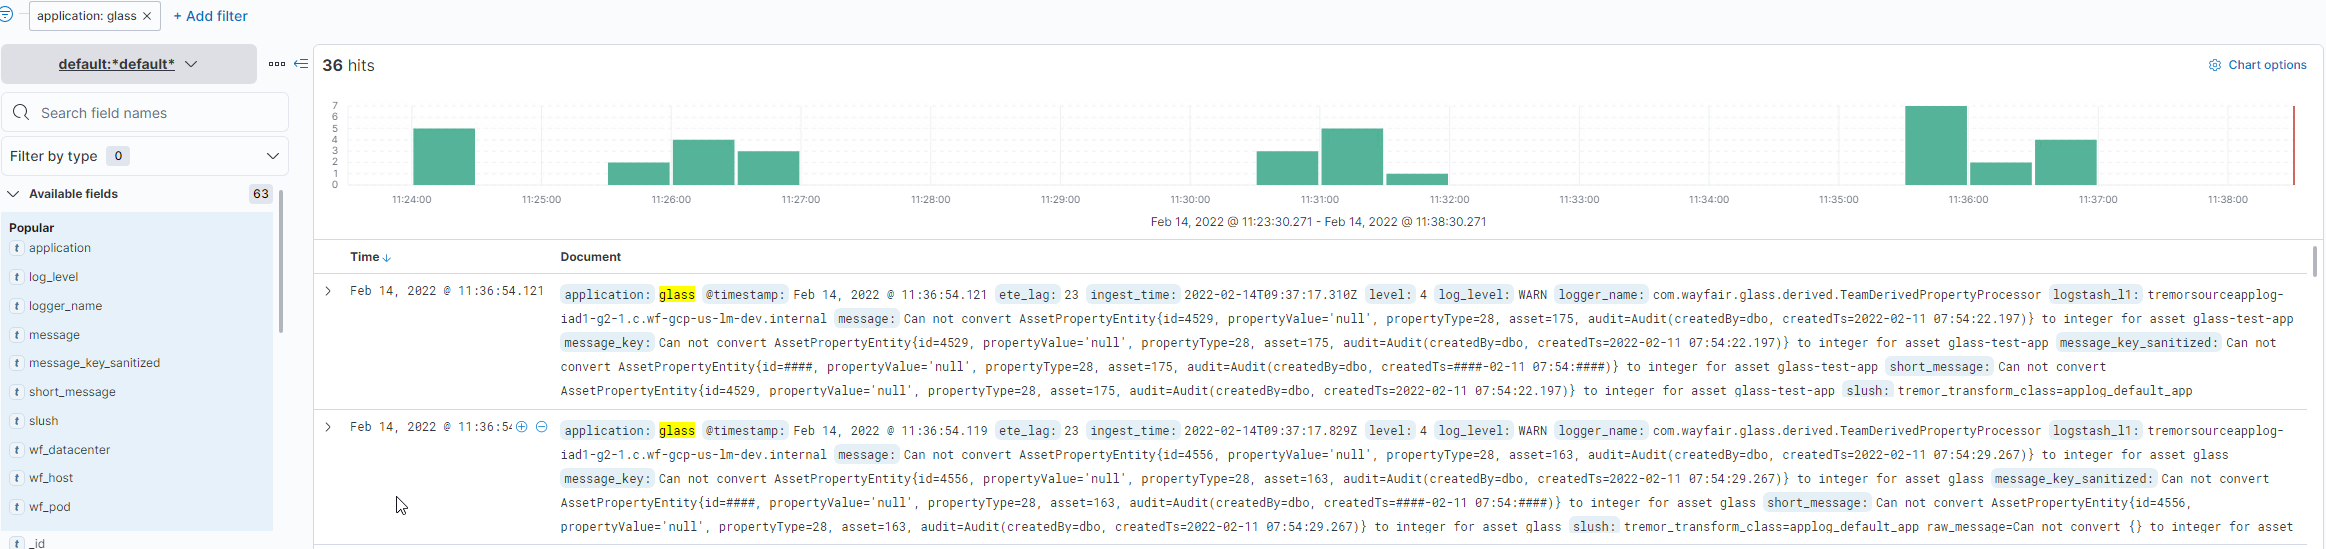Click string type icon beside slush field
Screen dimensions: 2326x549
coord(17,421)
